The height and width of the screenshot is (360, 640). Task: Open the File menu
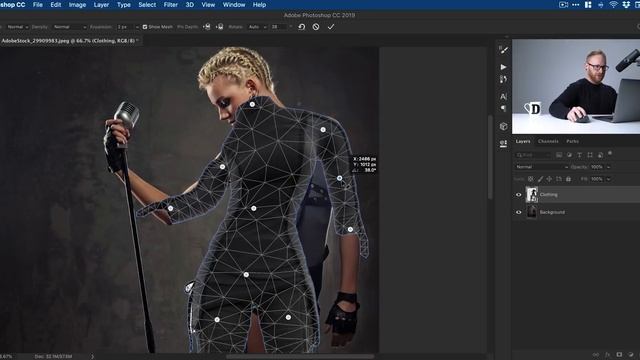pos(38,5)
